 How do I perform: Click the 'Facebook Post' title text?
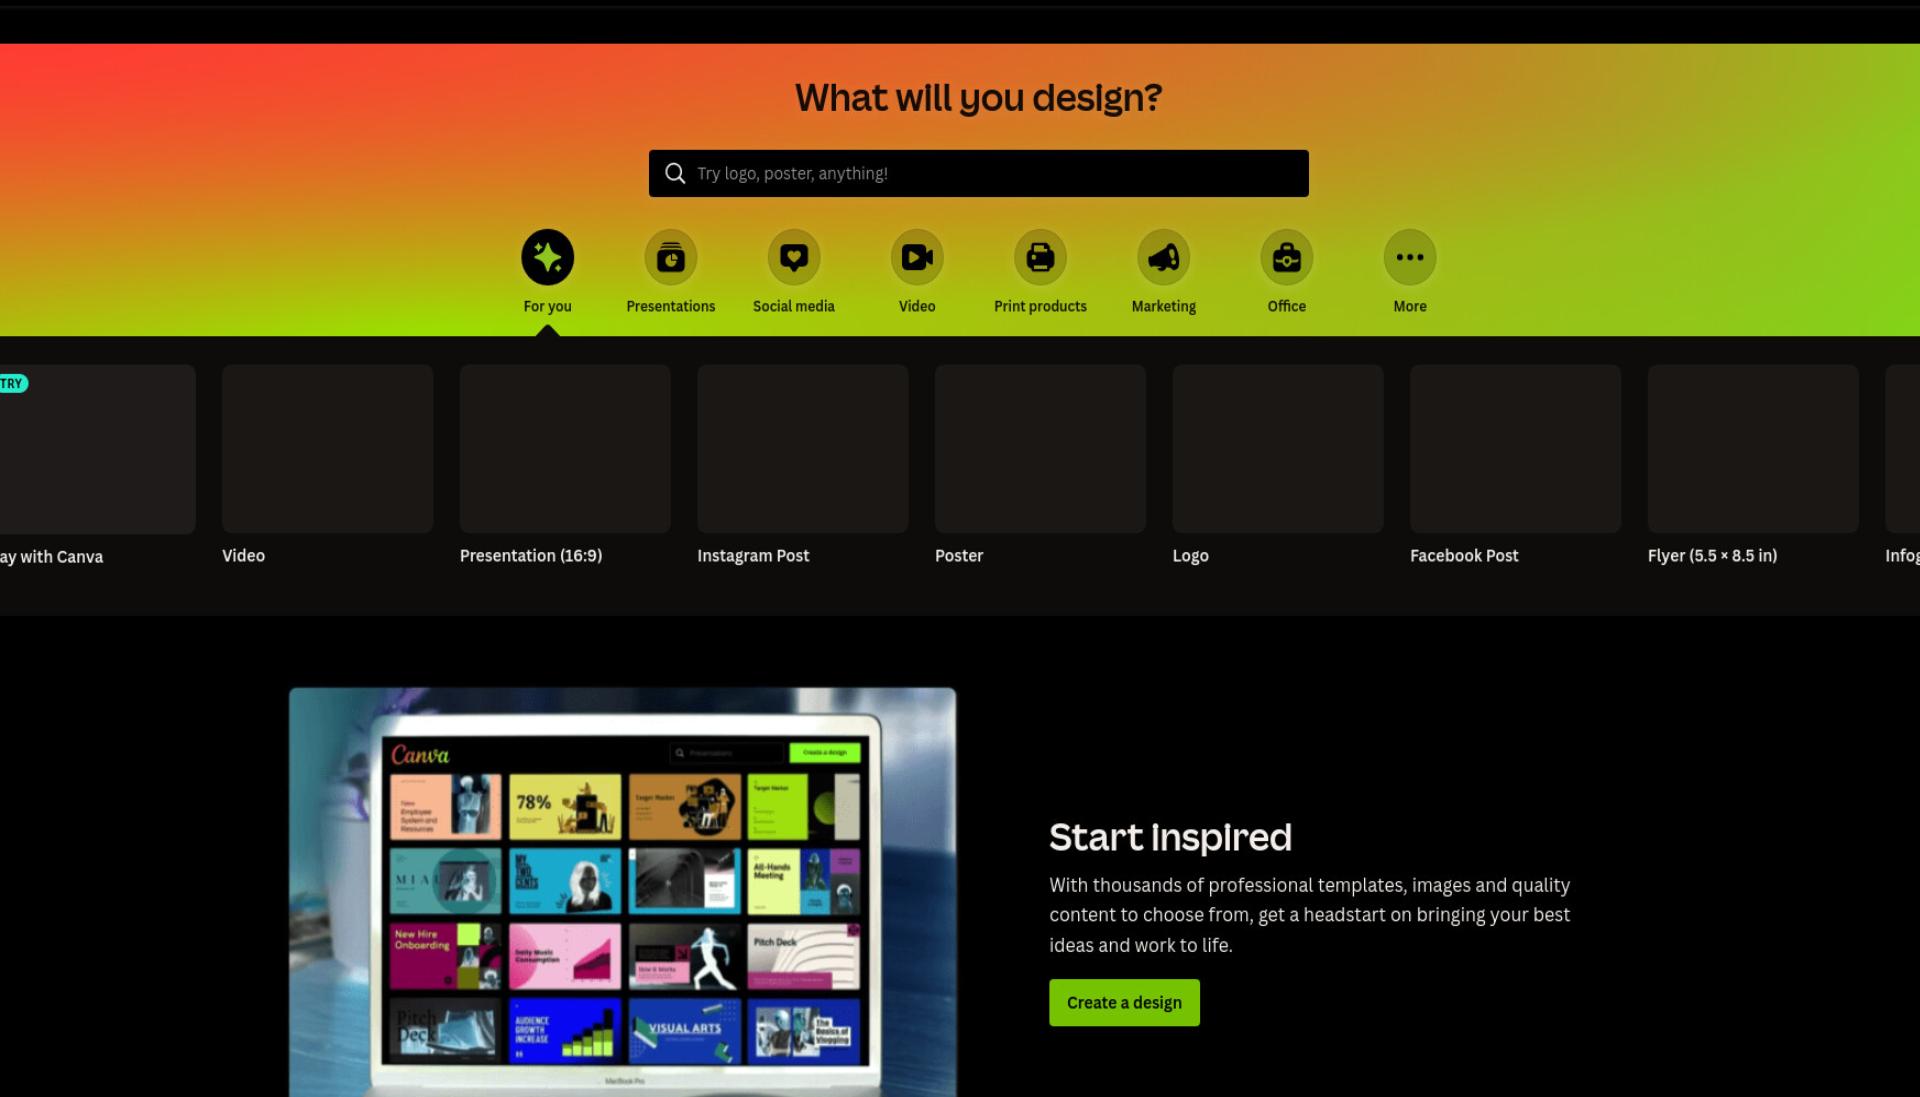coord(1464,555)
